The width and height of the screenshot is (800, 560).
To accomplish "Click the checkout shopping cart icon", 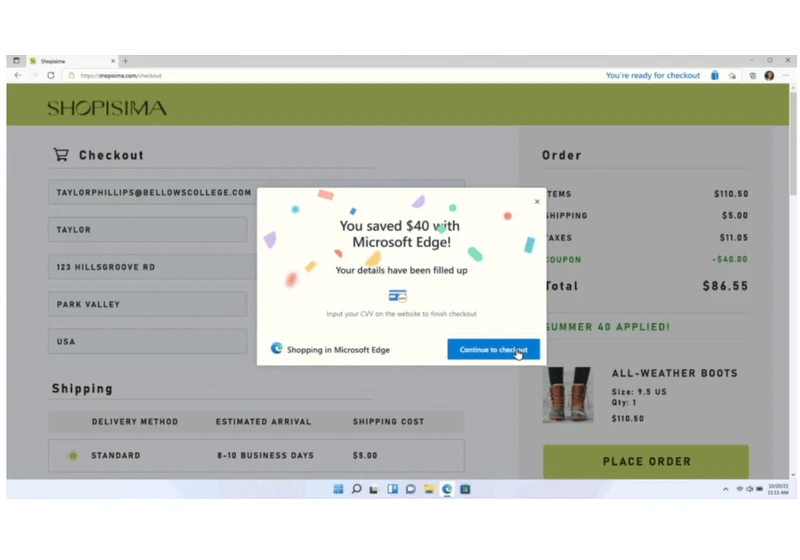I will (61, 154).
